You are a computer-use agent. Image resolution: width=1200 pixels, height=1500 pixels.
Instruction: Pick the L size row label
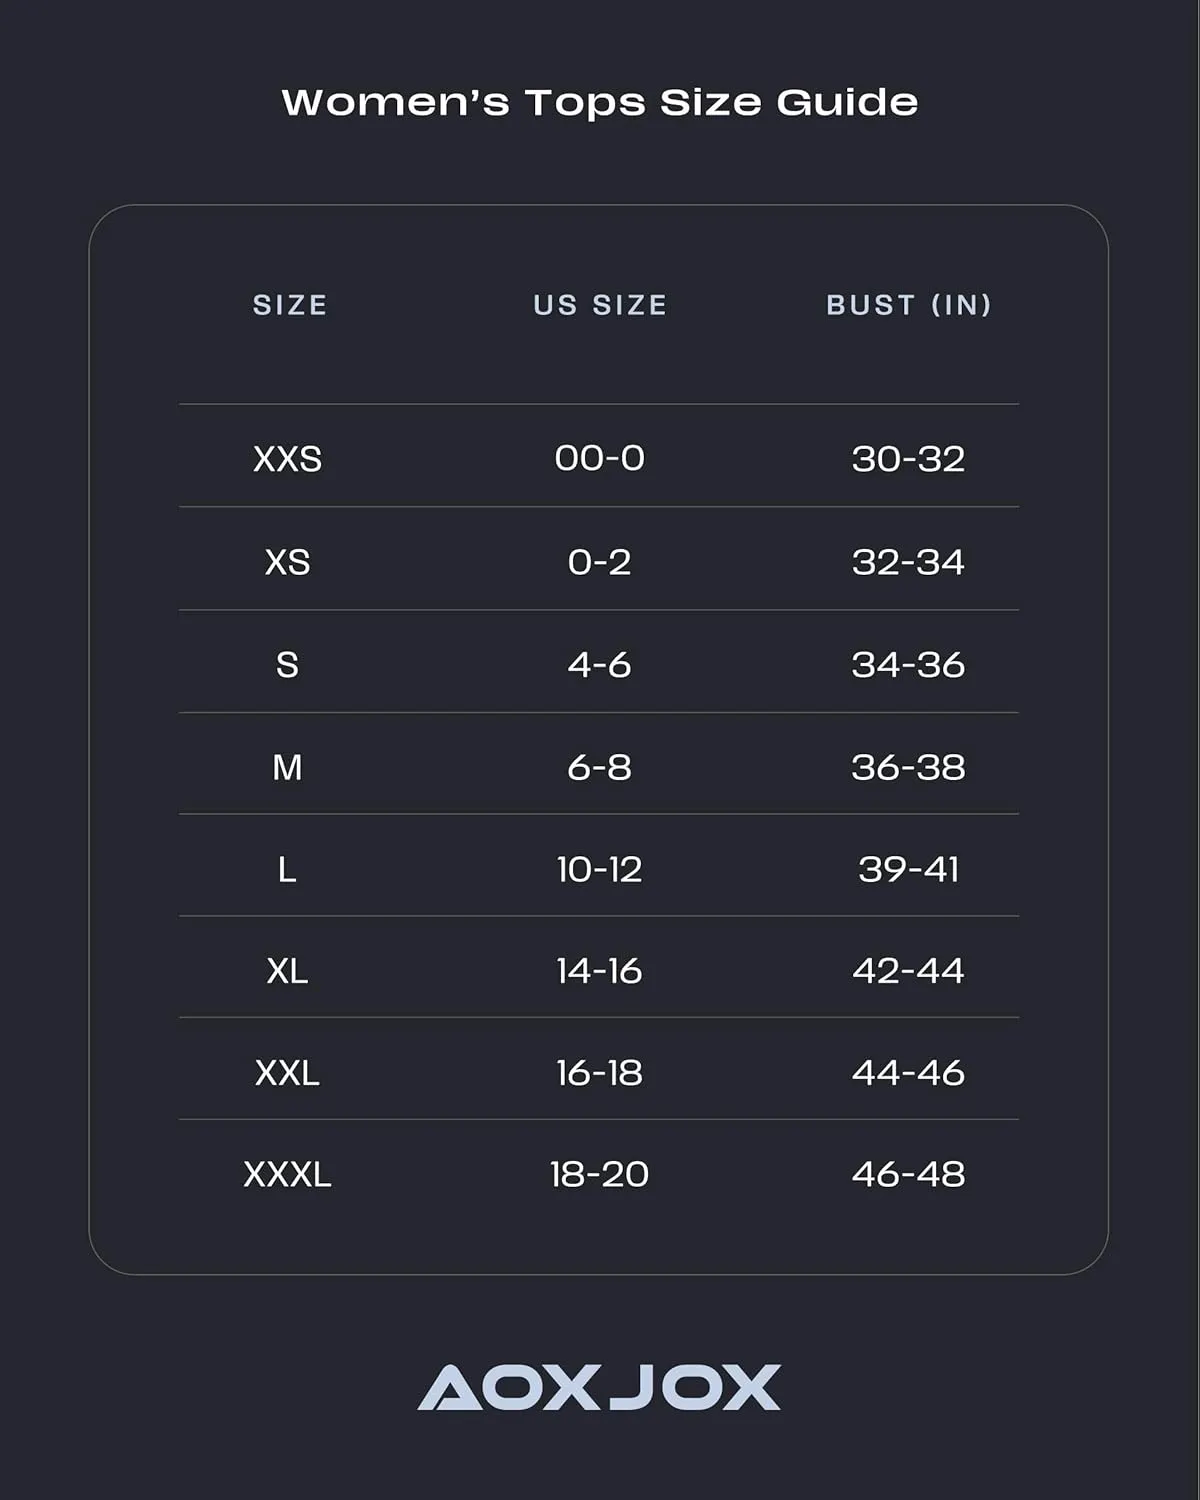(288, 870)
